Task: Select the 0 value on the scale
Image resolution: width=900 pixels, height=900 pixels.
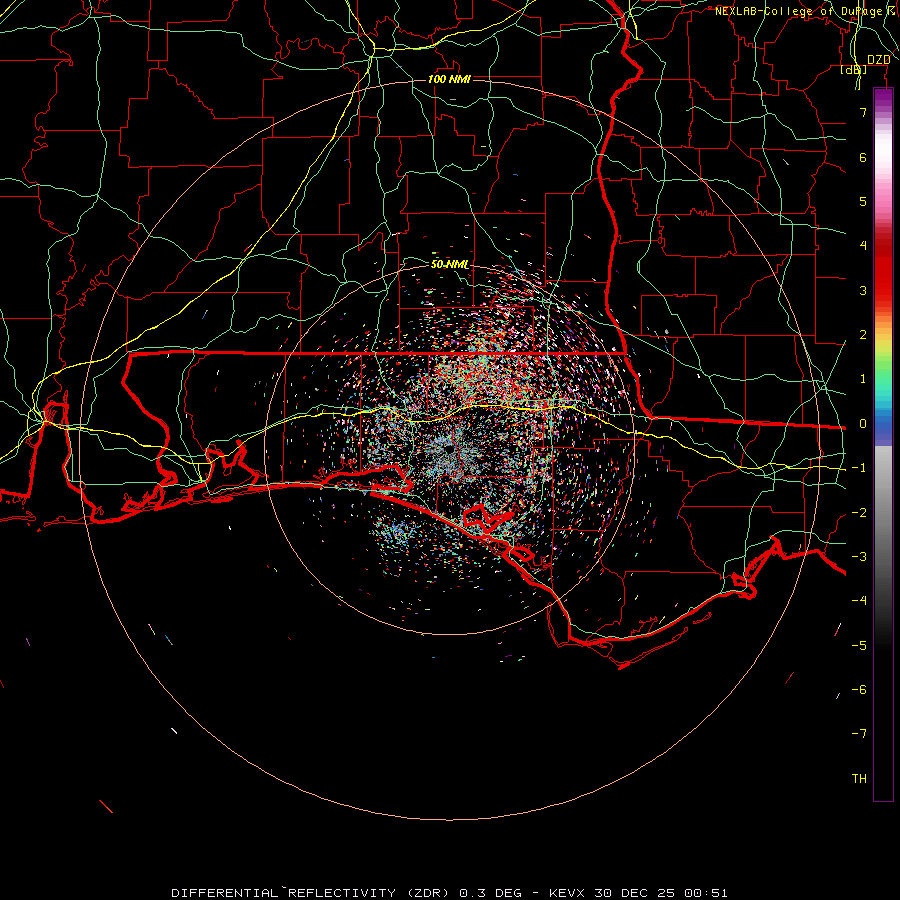Action: [x=863, y=424]
